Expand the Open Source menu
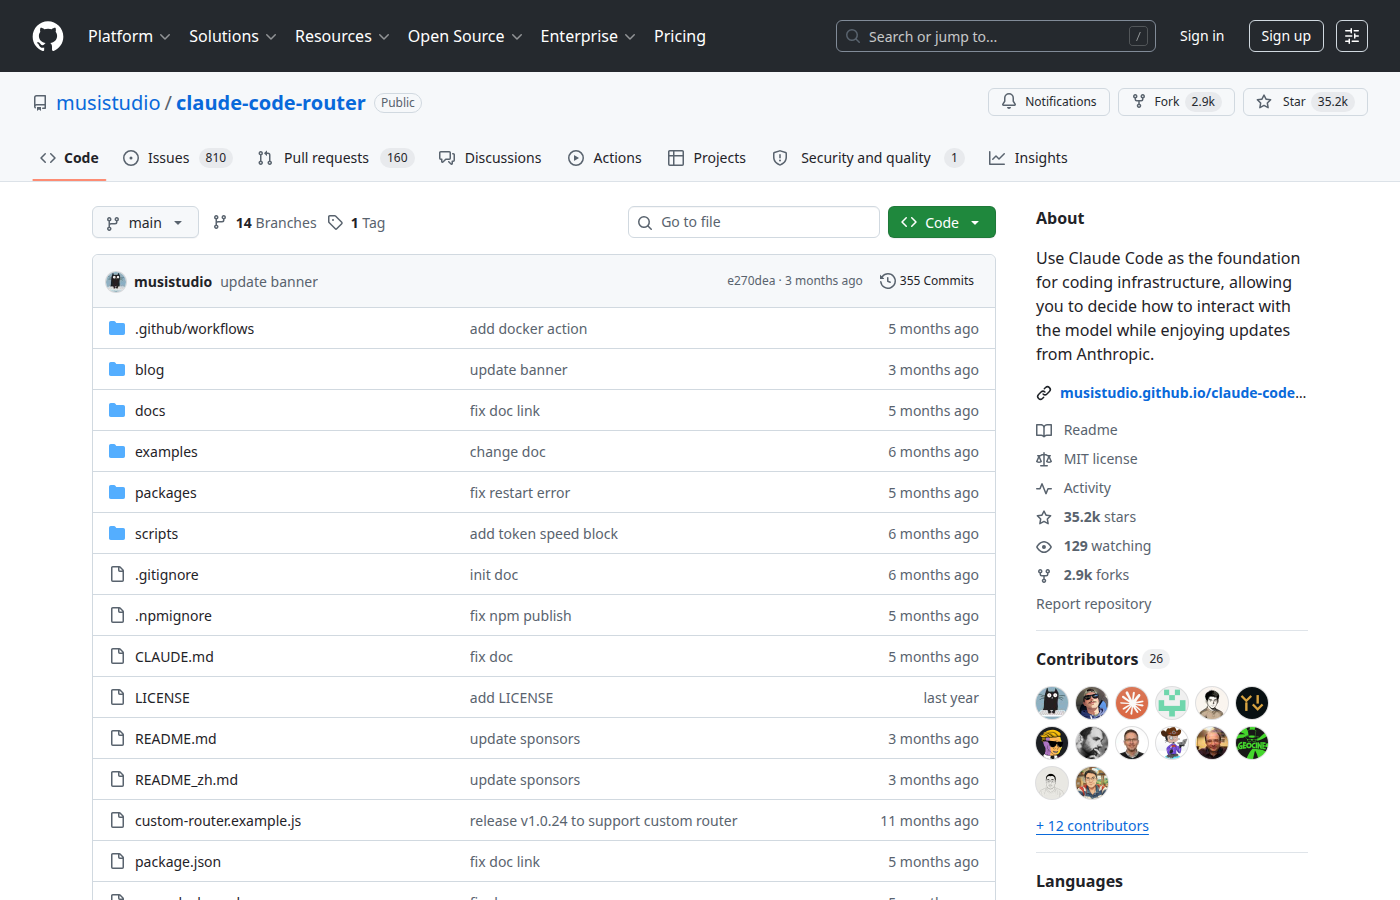Image resolution: width=1400 pixels, height=900 pixels. pos(465,36)
